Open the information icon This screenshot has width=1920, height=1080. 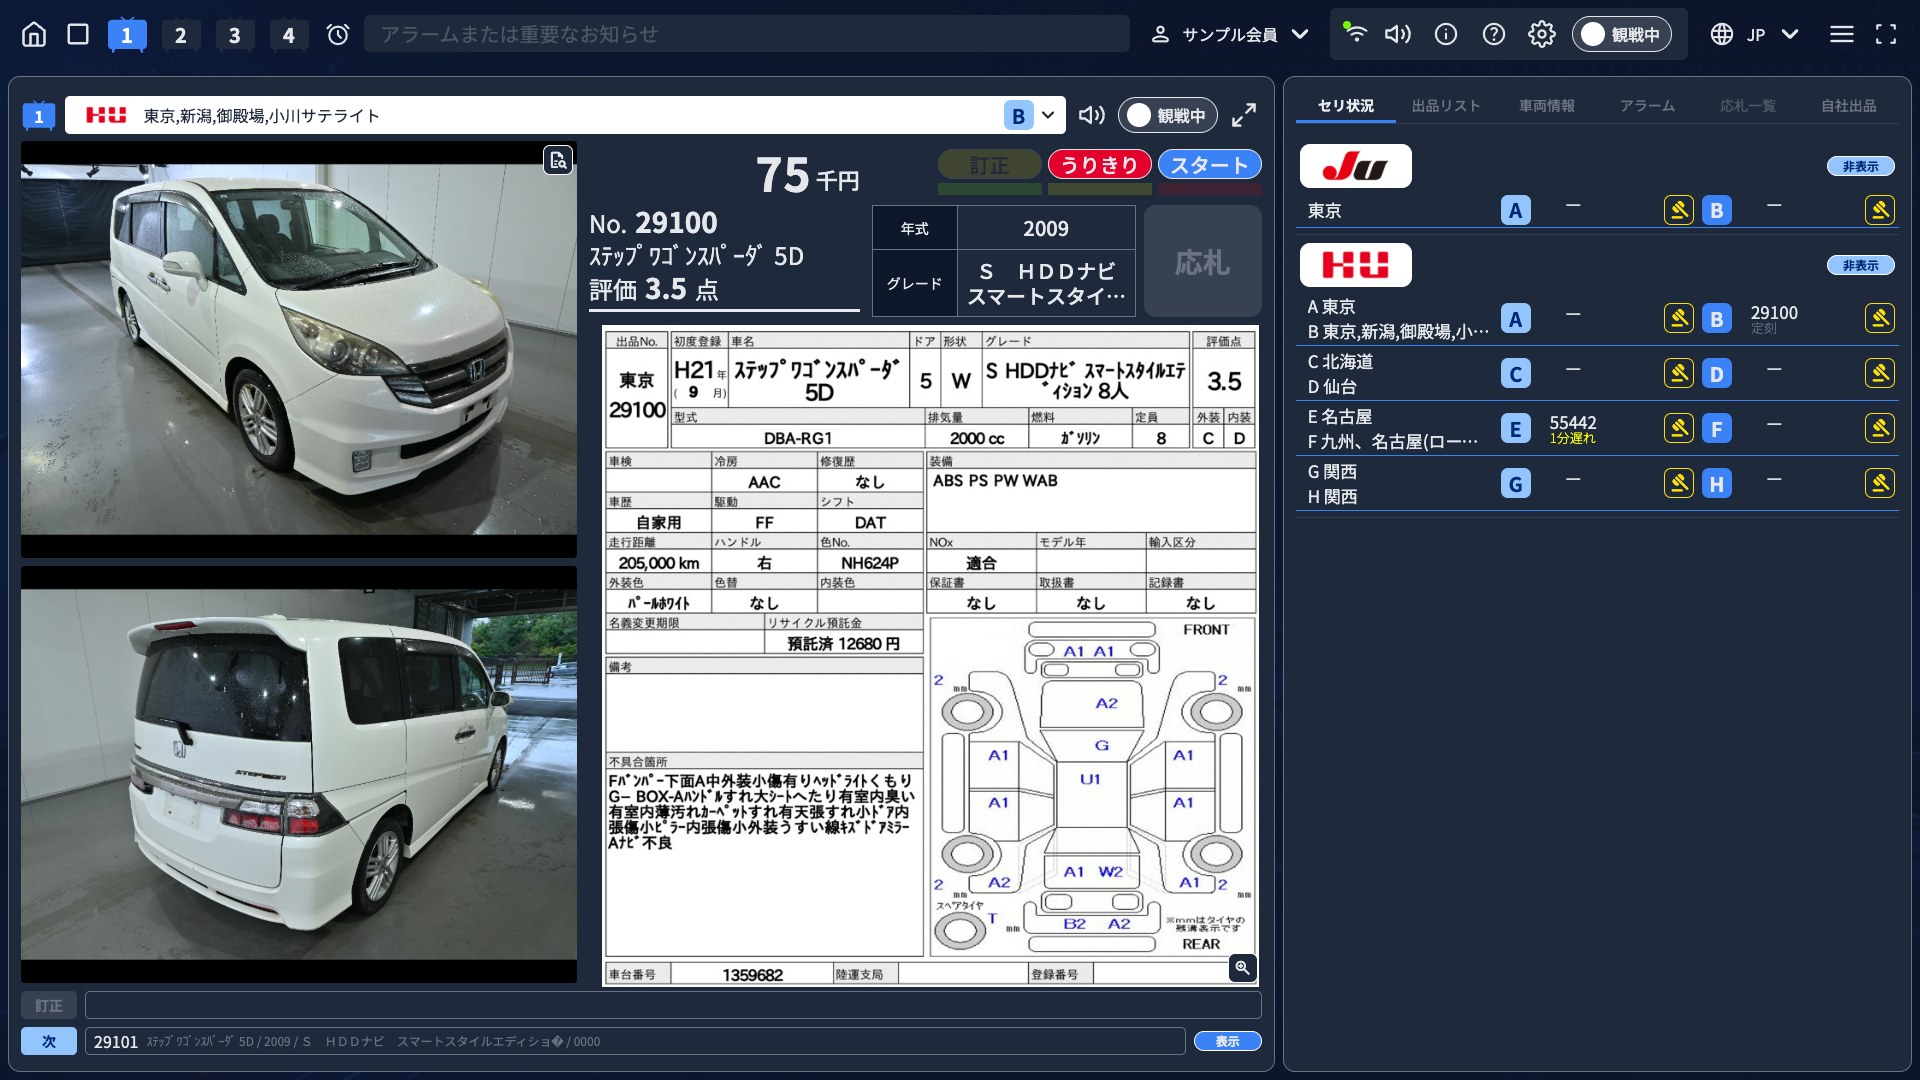[x=1446, y=35]
